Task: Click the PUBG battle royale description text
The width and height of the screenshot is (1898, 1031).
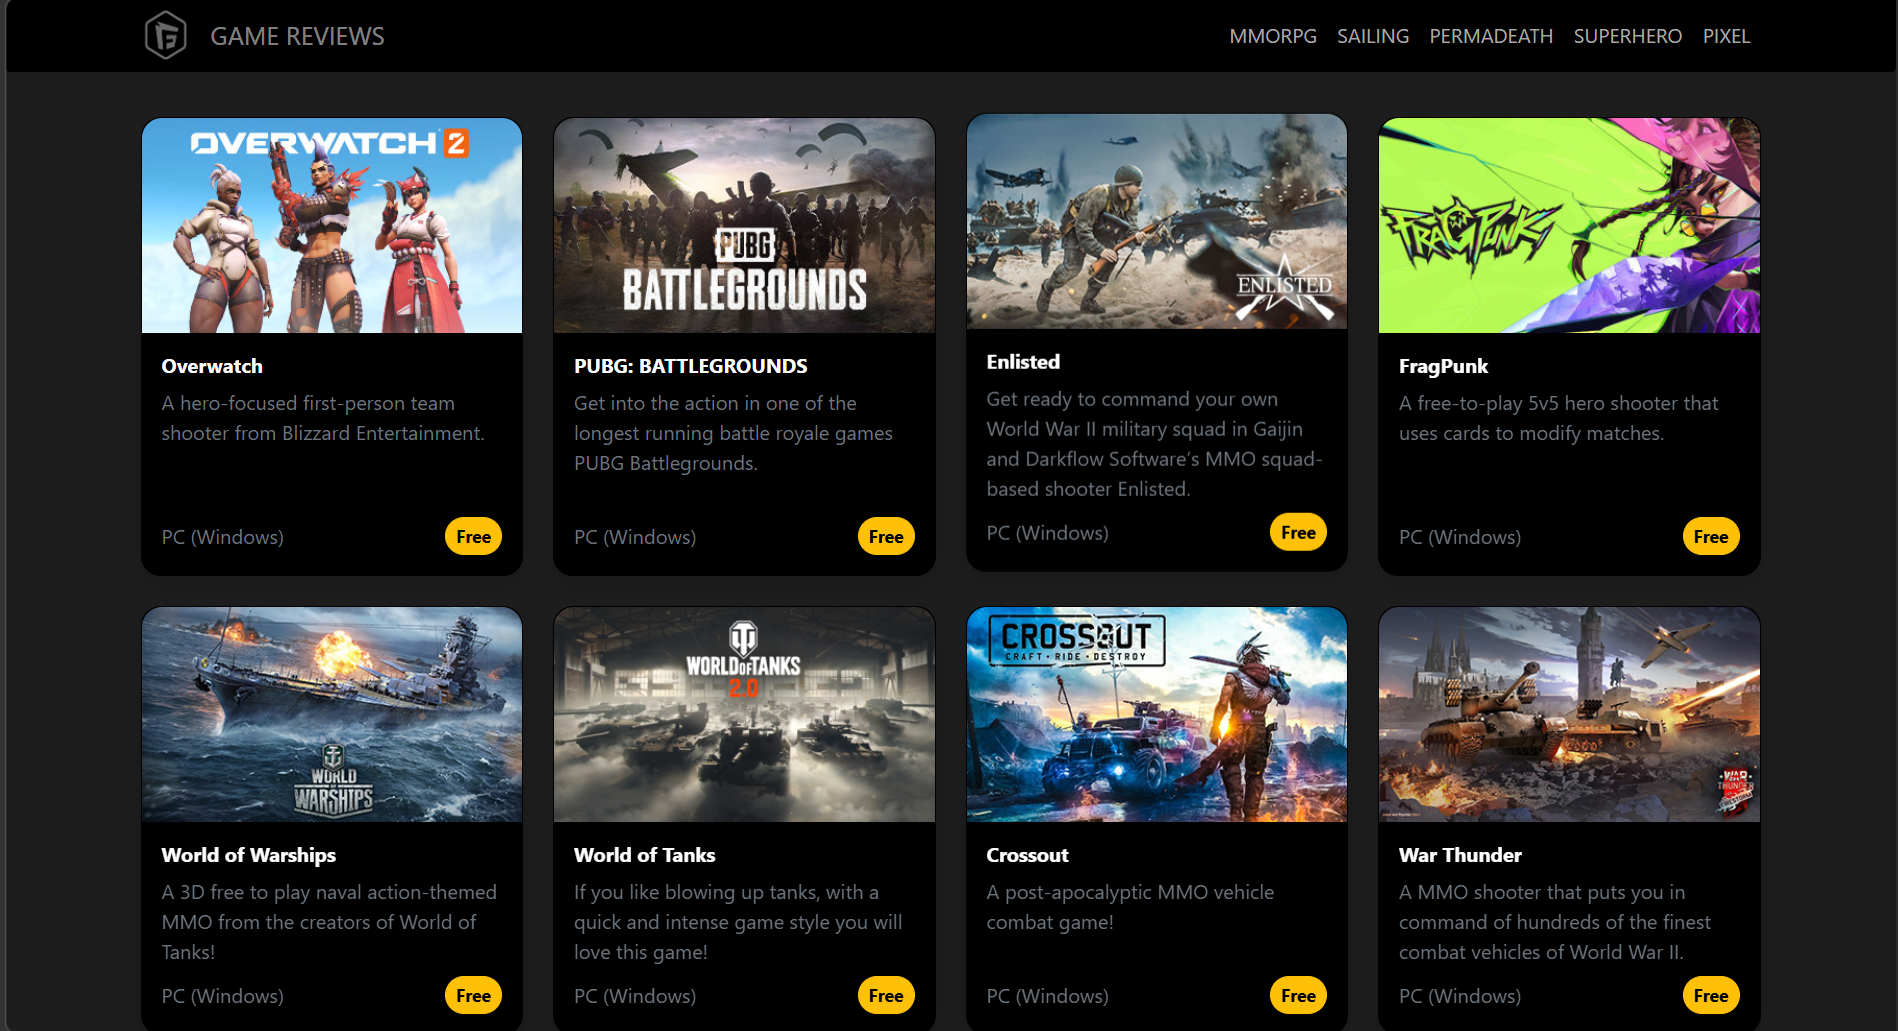Action: click(x=733, y=433)
